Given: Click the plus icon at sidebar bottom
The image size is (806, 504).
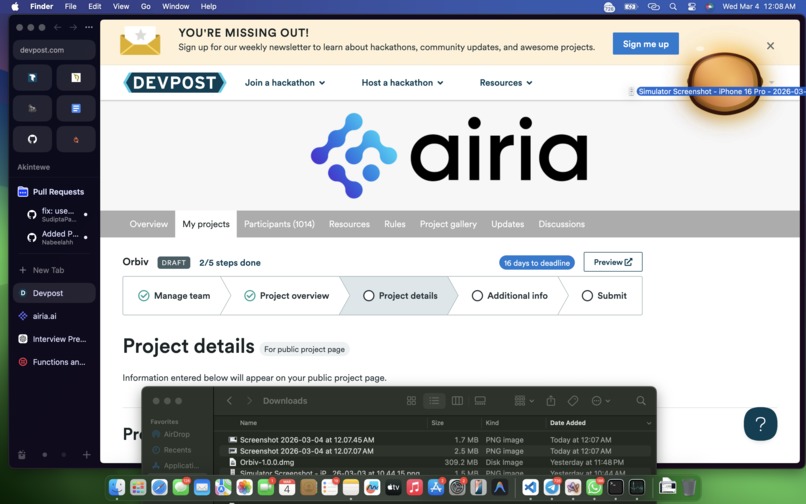Looking at the screenshot, I should click(86, 455).
